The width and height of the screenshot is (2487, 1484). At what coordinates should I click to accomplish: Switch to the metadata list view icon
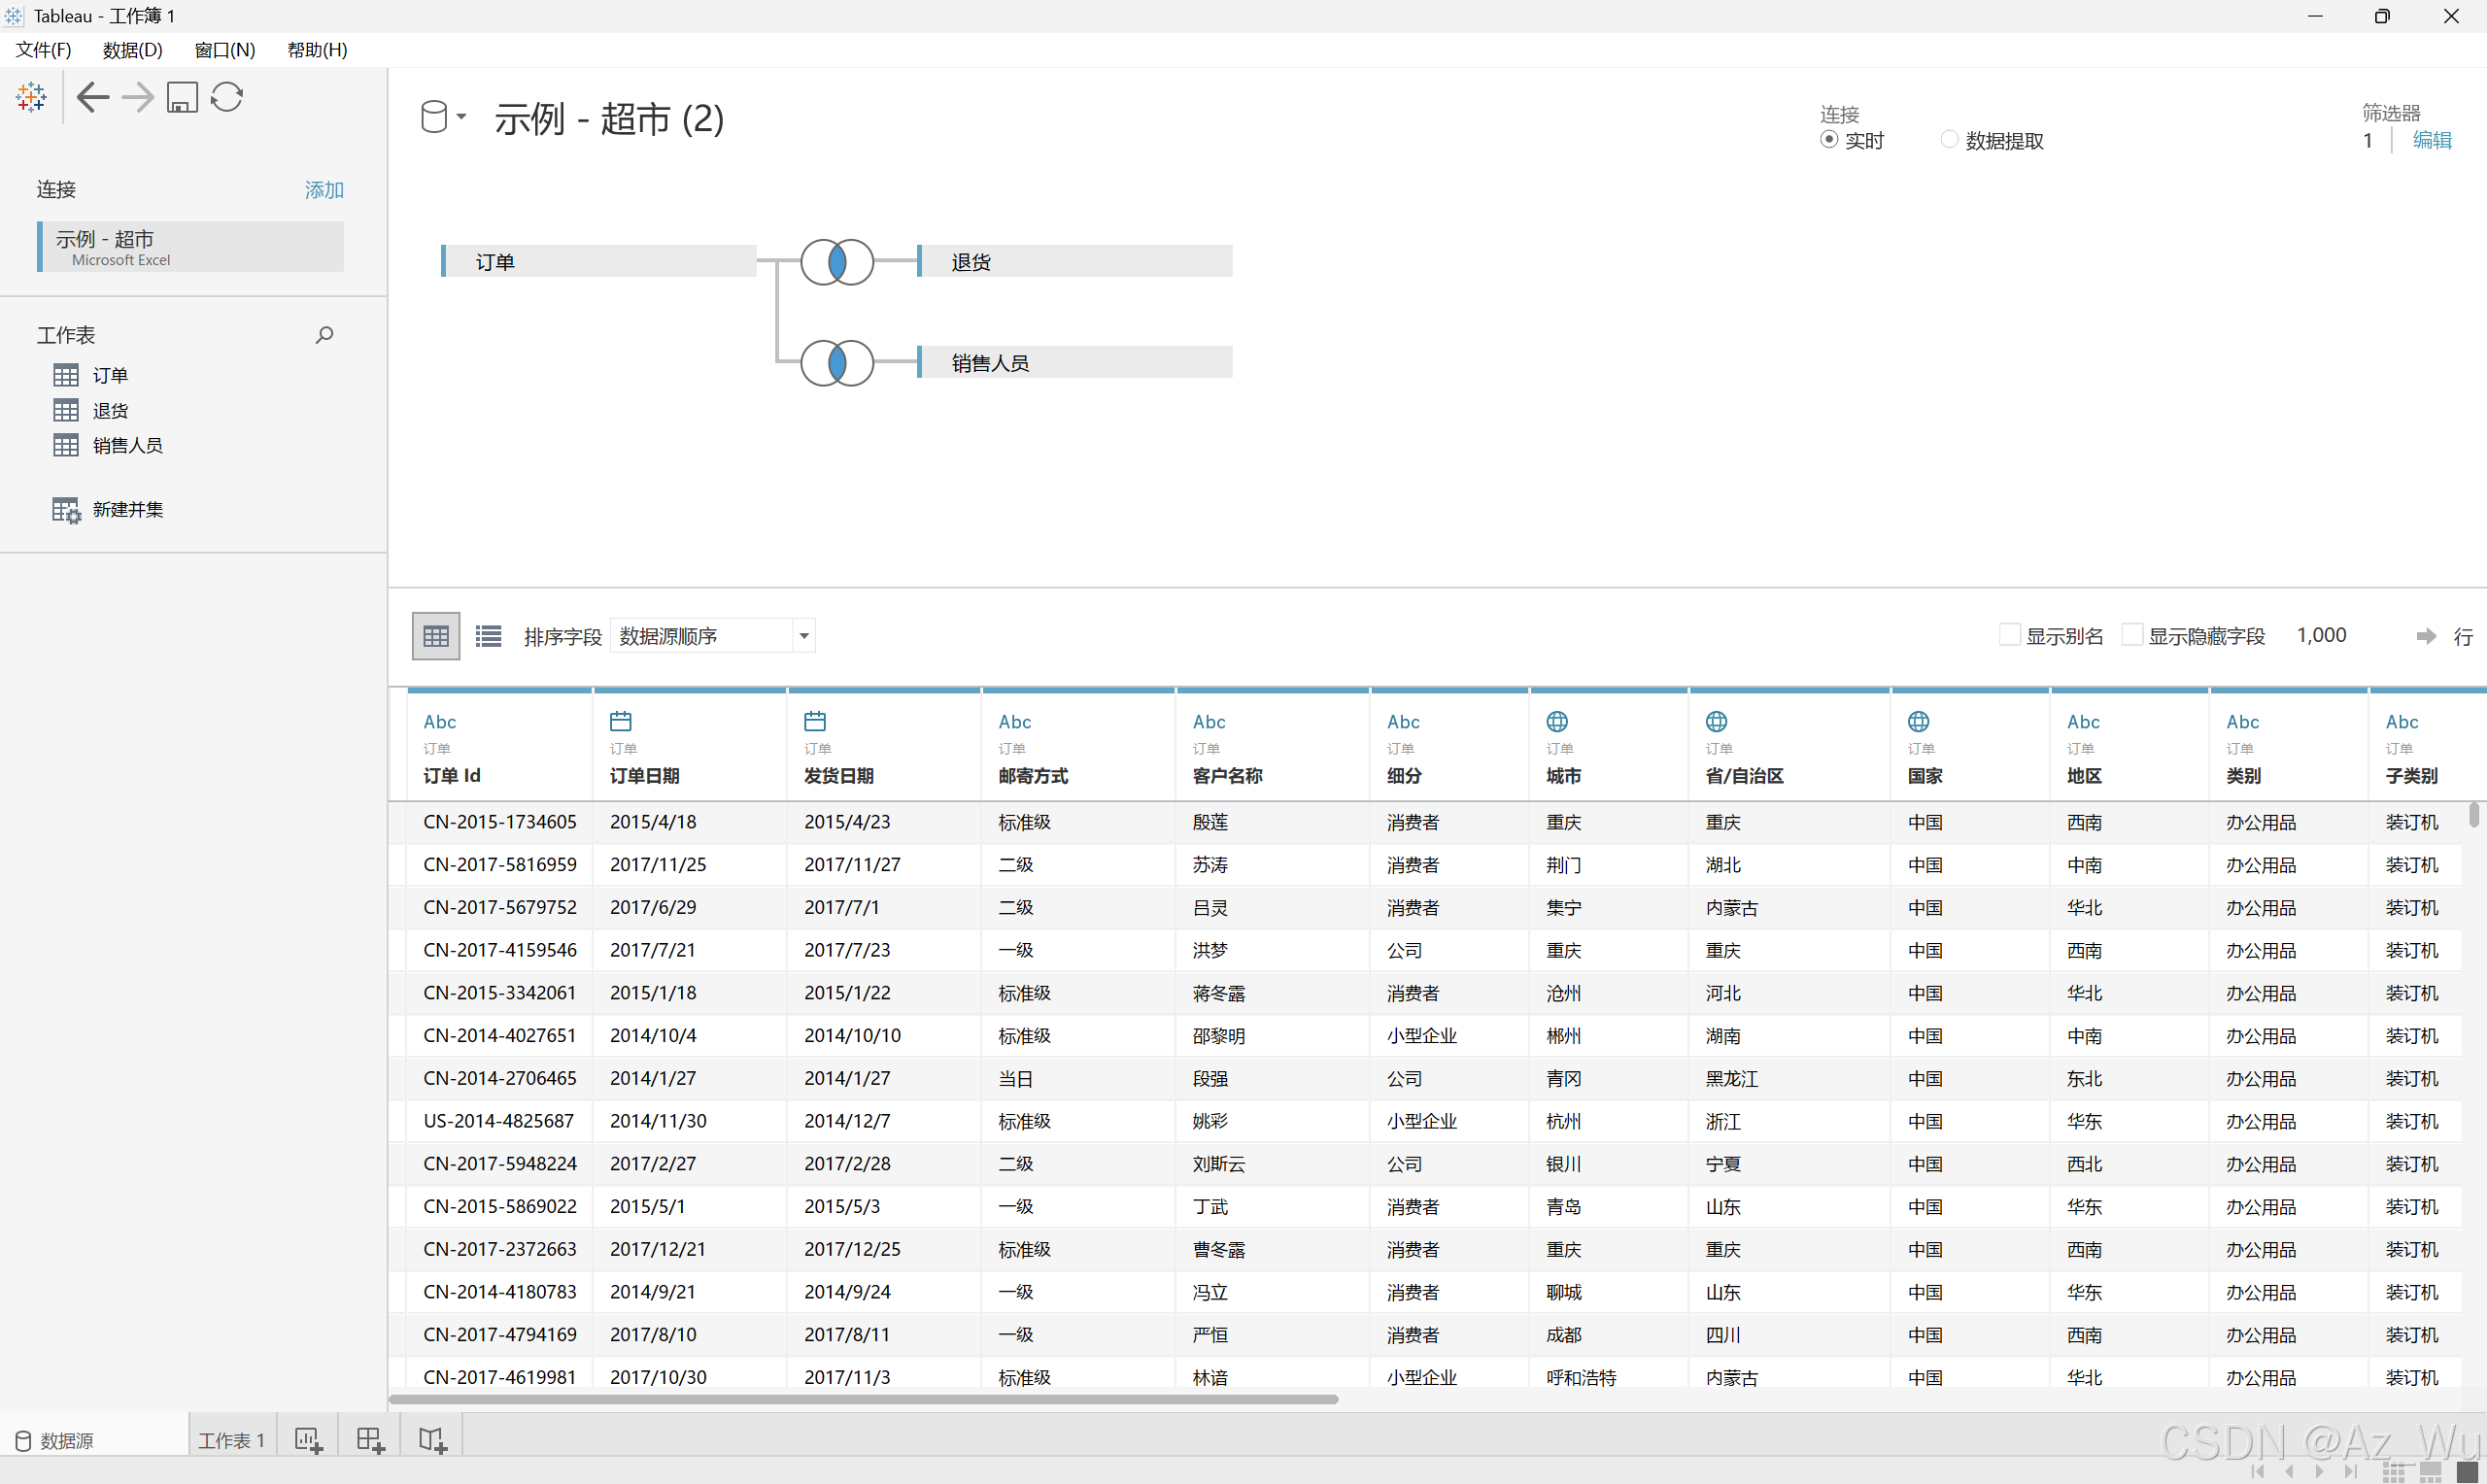pyautogui.click(x=488, y=636)
